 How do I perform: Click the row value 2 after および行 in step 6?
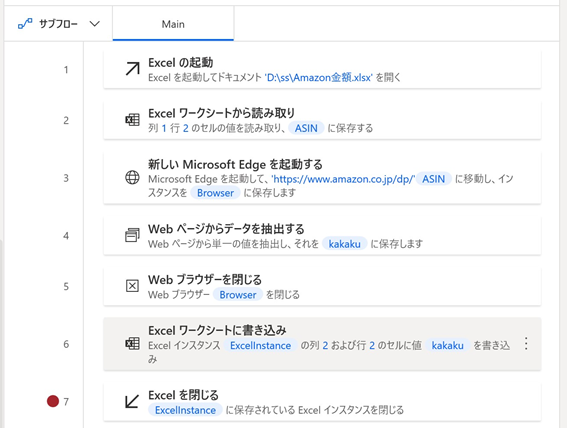tap(372, 346)
